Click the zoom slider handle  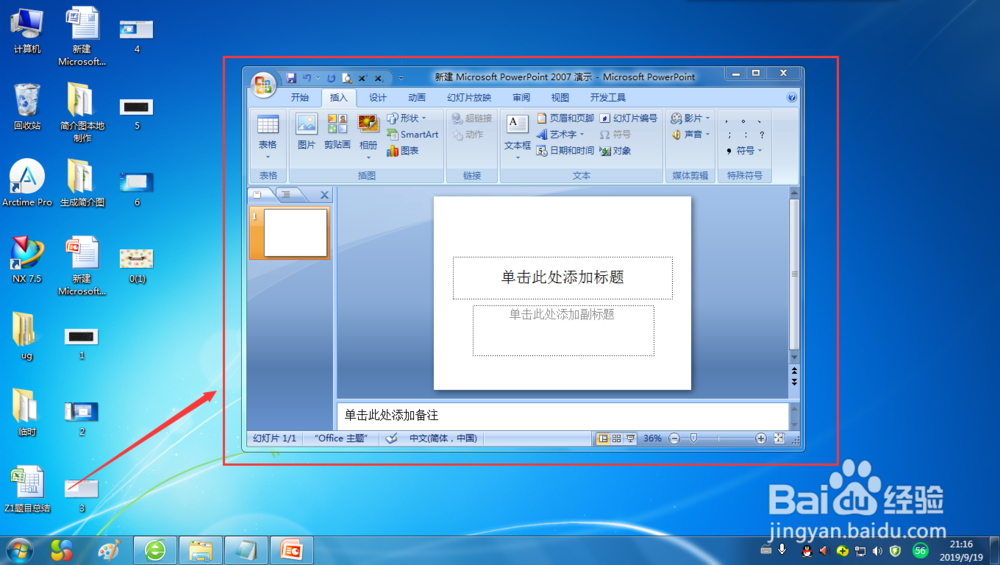click(693, 438)
